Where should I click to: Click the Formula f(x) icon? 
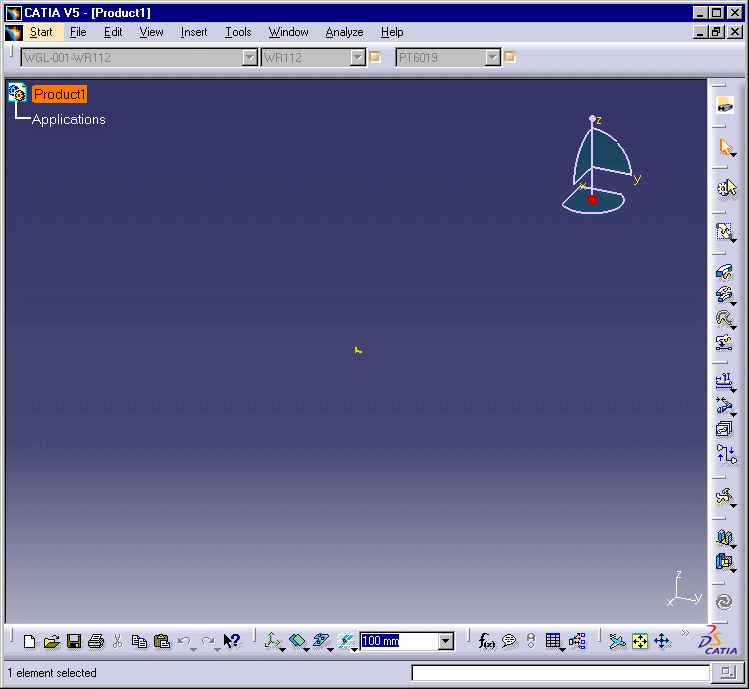point(487,641)
